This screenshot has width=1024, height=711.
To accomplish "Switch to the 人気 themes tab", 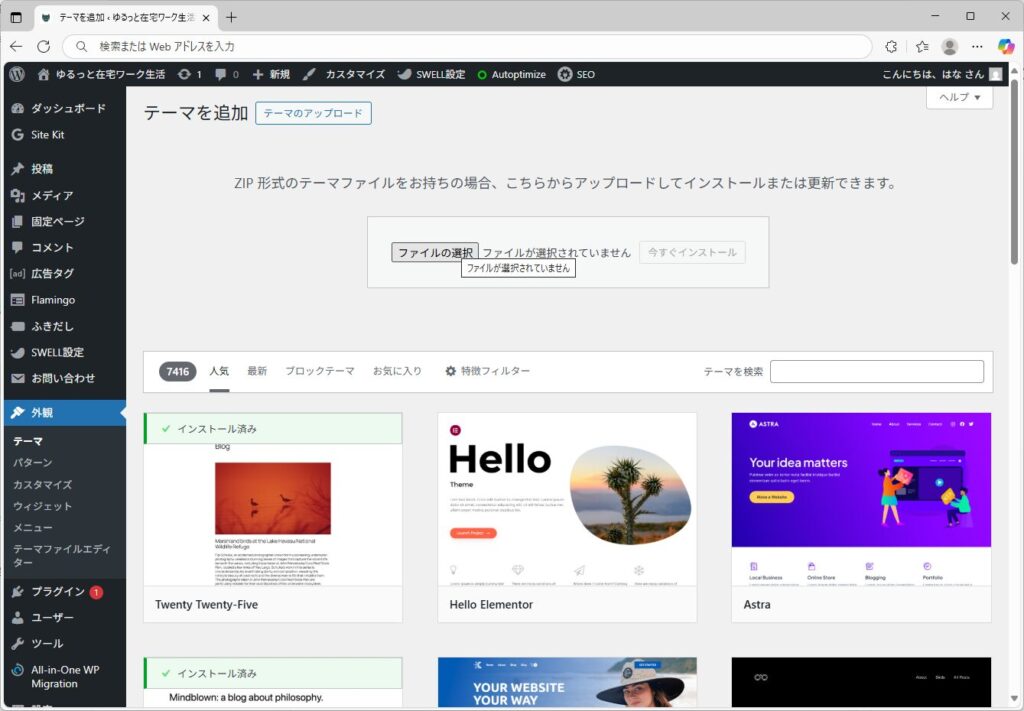I will coord(220,370).
